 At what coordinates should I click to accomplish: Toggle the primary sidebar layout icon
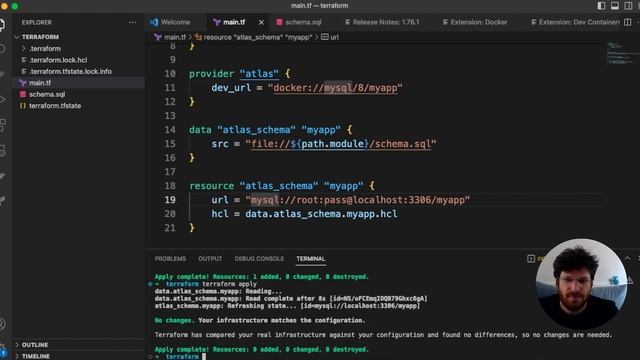(601, 6)
